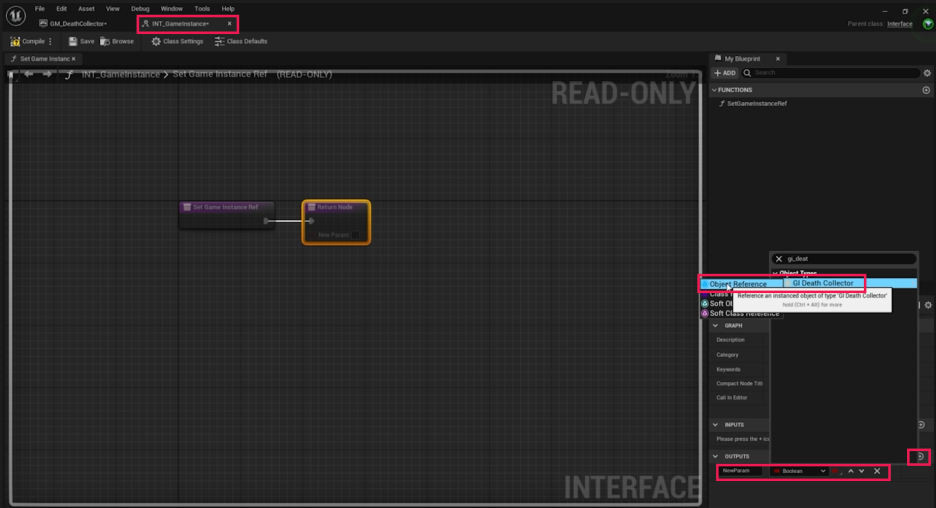Switch to the INT_GameInstance tab
The width and height of the screenshot is (936, 508).
coord(180,24)
